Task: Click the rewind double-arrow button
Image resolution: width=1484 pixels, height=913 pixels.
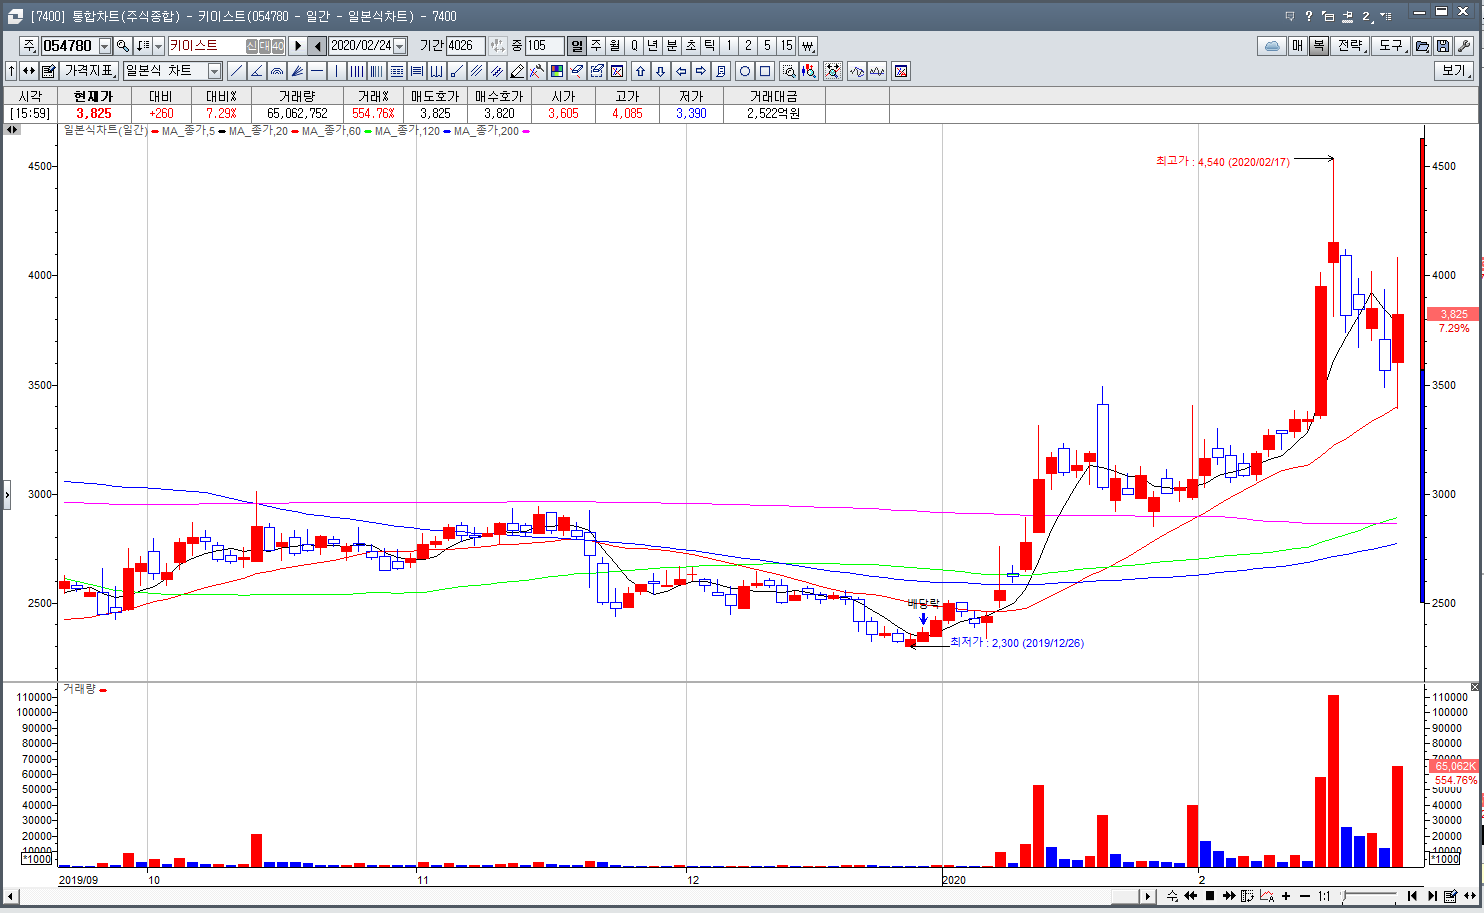Action: tap(1191, 896)
